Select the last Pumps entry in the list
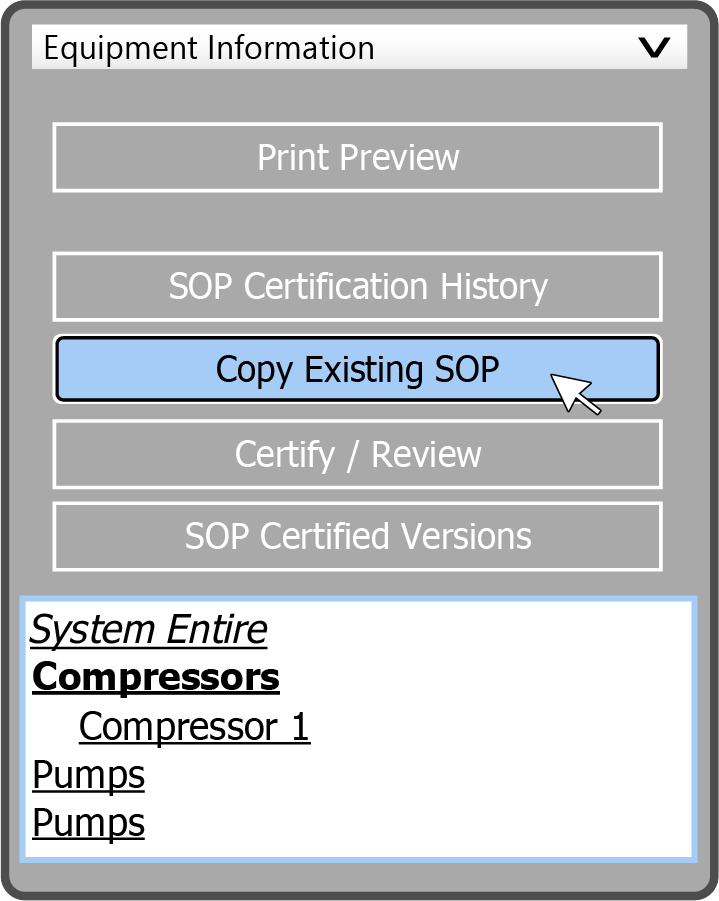Viewport: 719px width, 901px height. point(88,823)
